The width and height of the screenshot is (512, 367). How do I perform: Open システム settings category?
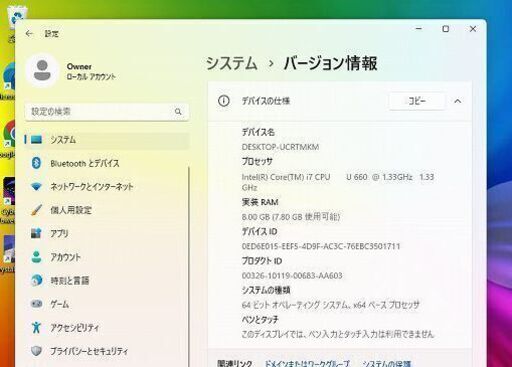point(107,140)
